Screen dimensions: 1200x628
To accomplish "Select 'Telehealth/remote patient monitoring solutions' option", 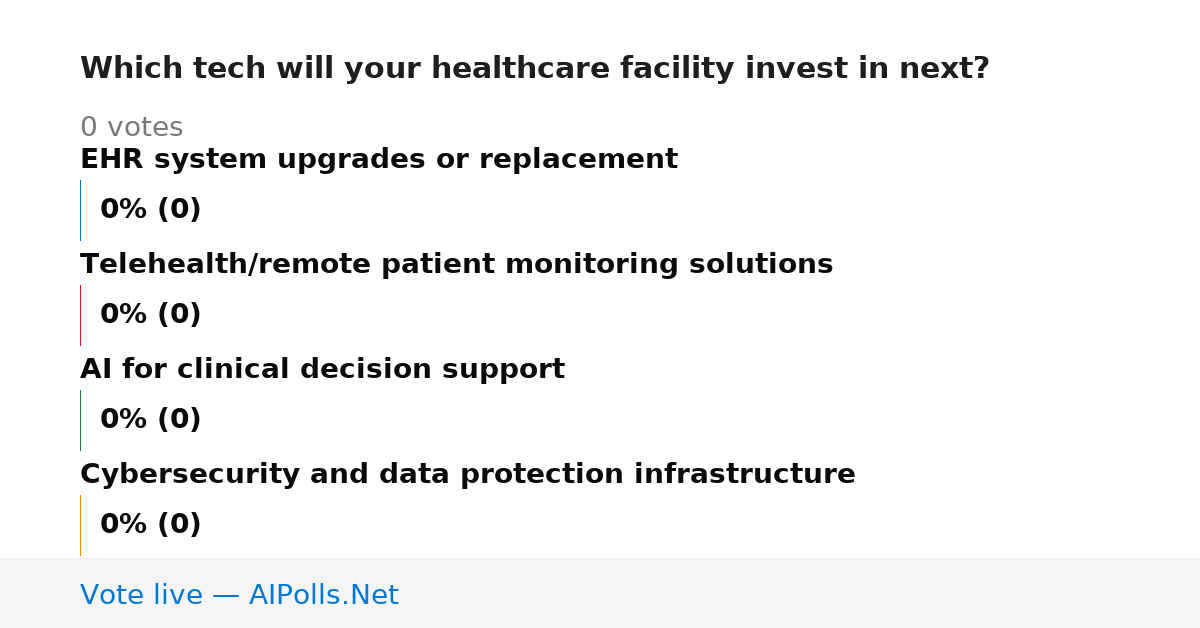I will coord(456,265).
